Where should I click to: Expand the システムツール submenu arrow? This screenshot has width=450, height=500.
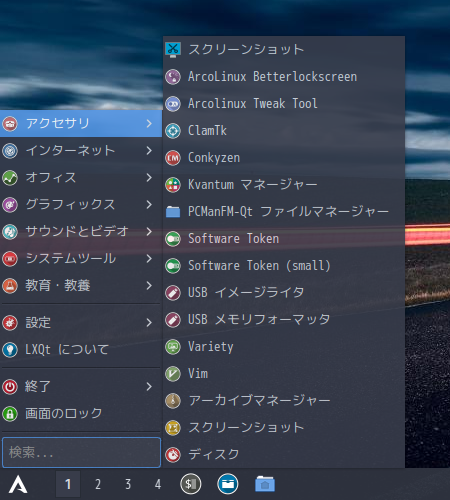[149, 259]
